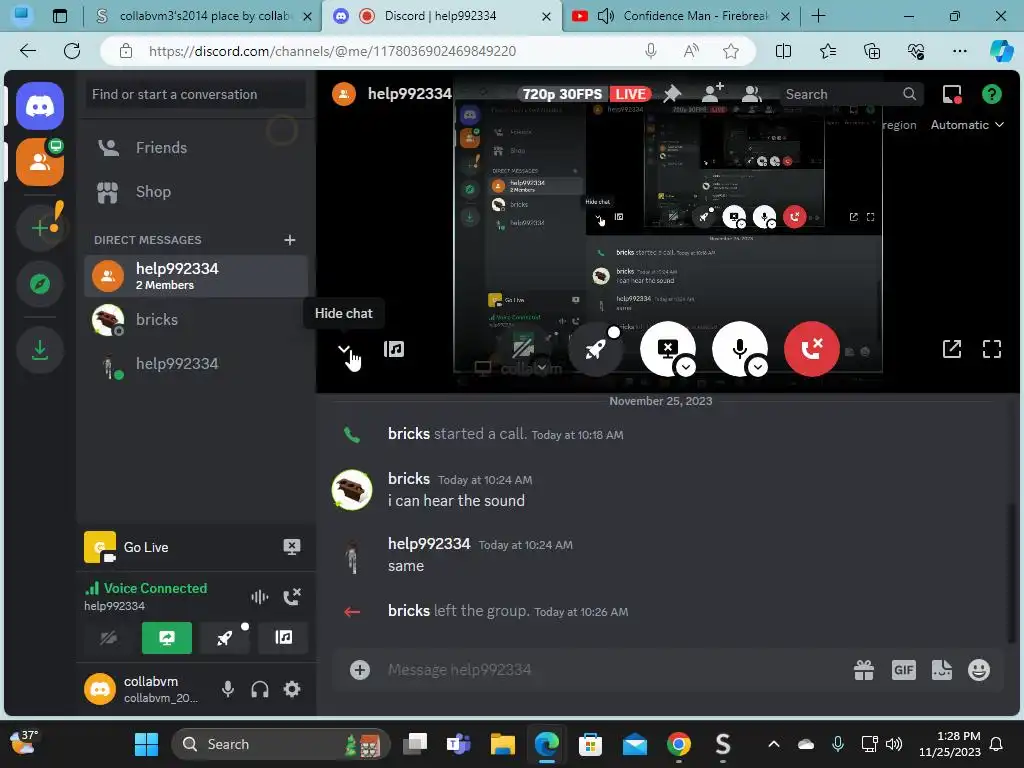
Task: Click Voice Connected status text
Action: [x=155, y=588]
